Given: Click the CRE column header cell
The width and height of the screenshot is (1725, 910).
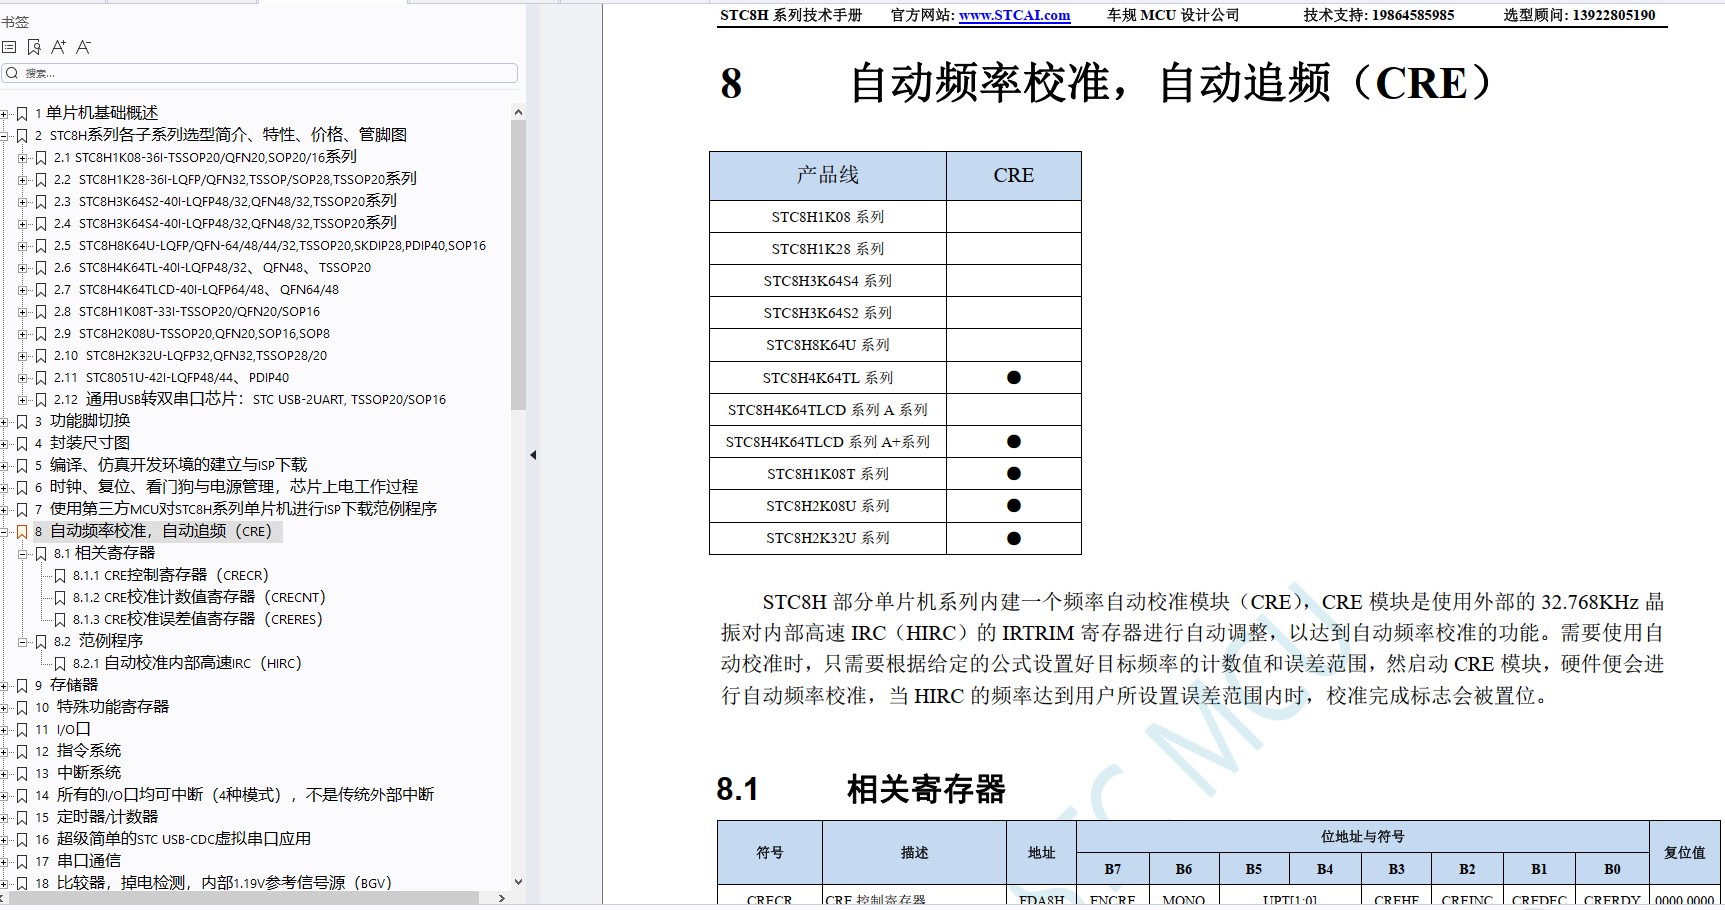Looking at the screenshot, I should click(x=1014, y=176).
